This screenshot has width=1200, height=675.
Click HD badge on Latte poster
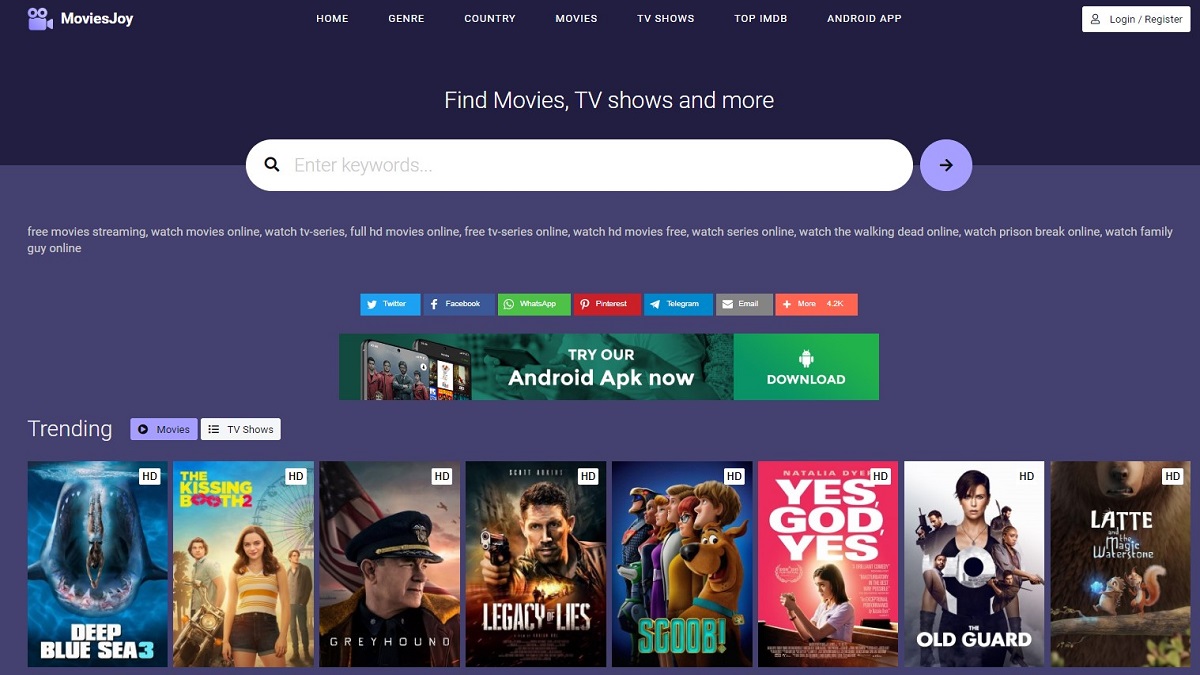tap(1173, 476)
